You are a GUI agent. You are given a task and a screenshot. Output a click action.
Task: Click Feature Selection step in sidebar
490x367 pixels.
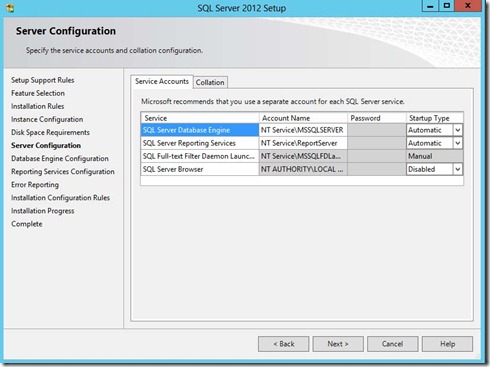[38, 93]
